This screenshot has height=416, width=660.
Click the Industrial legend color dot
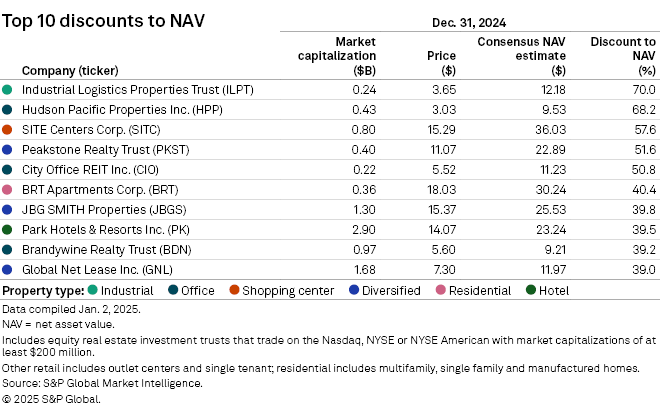click(x=93, y=291)
